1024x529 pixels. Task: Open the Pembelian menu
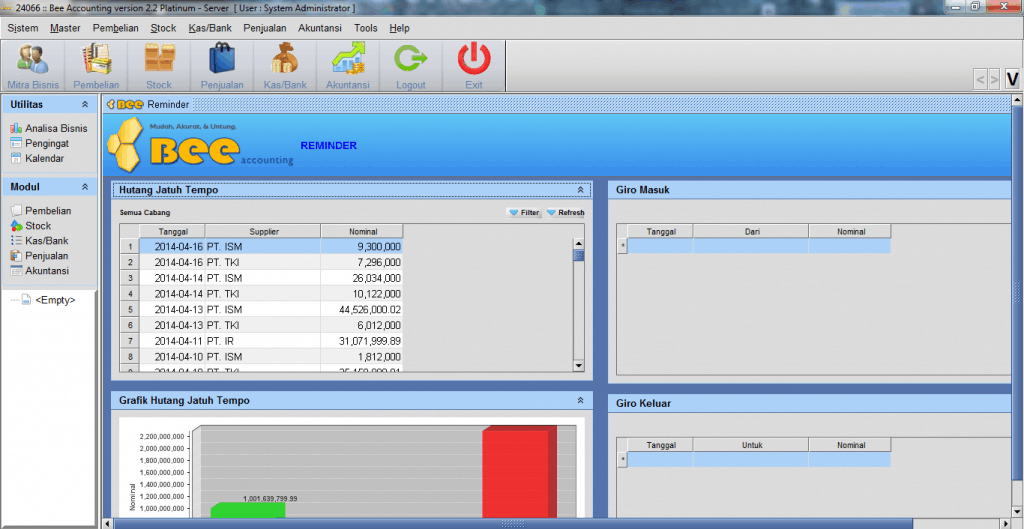tap(116, 28)
